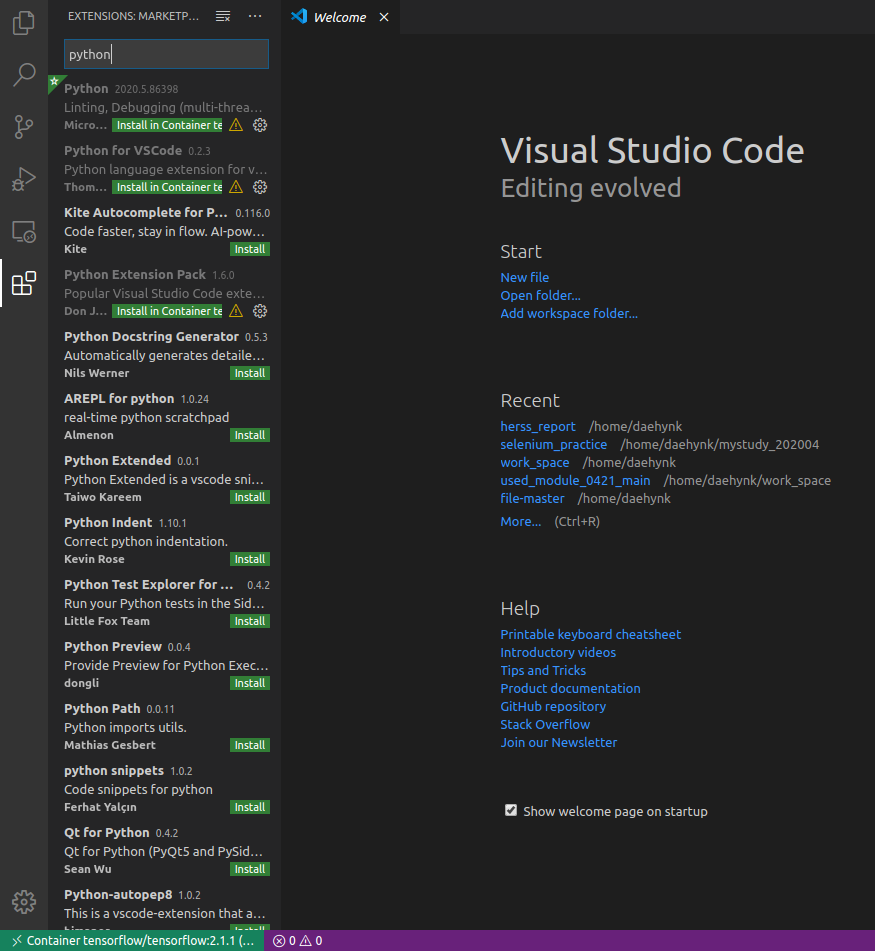The width and height of the screenshot is (875, 951).
Task: Open Stack Overflow link
Action: point(545,725)
